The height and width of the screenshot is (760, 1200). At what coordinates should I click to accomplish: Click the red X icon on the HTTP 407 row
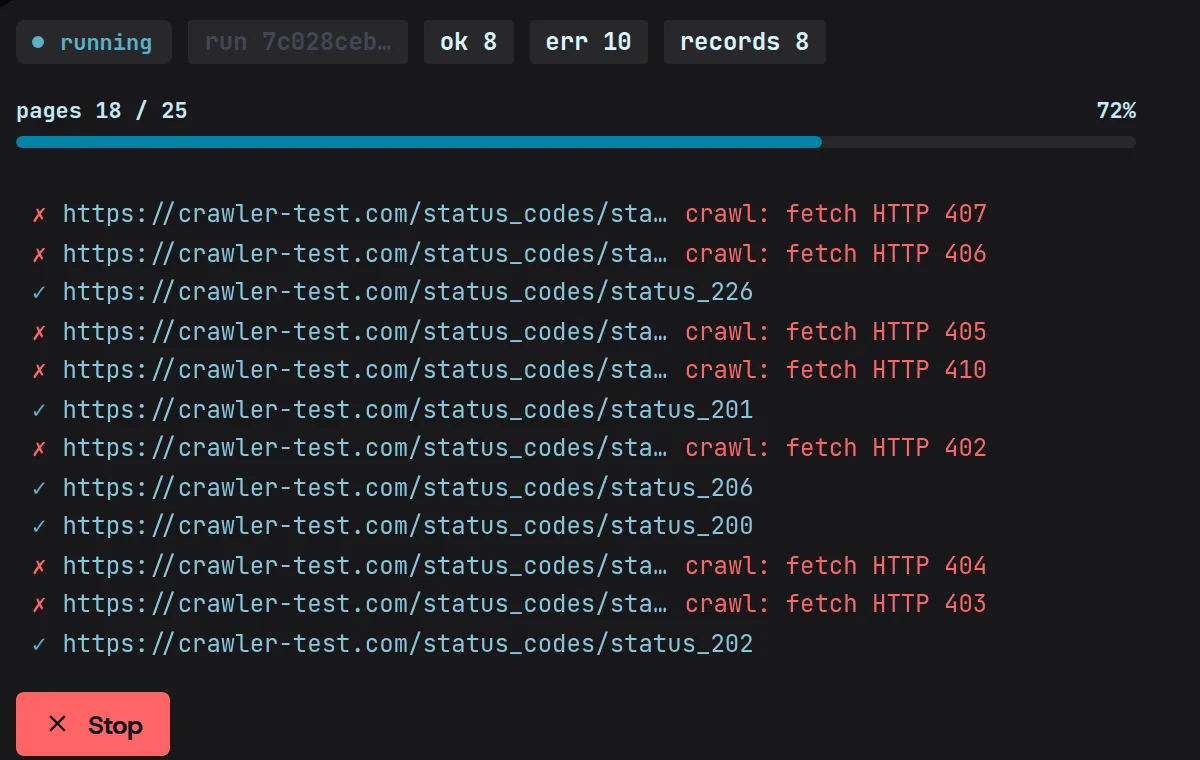39,214
